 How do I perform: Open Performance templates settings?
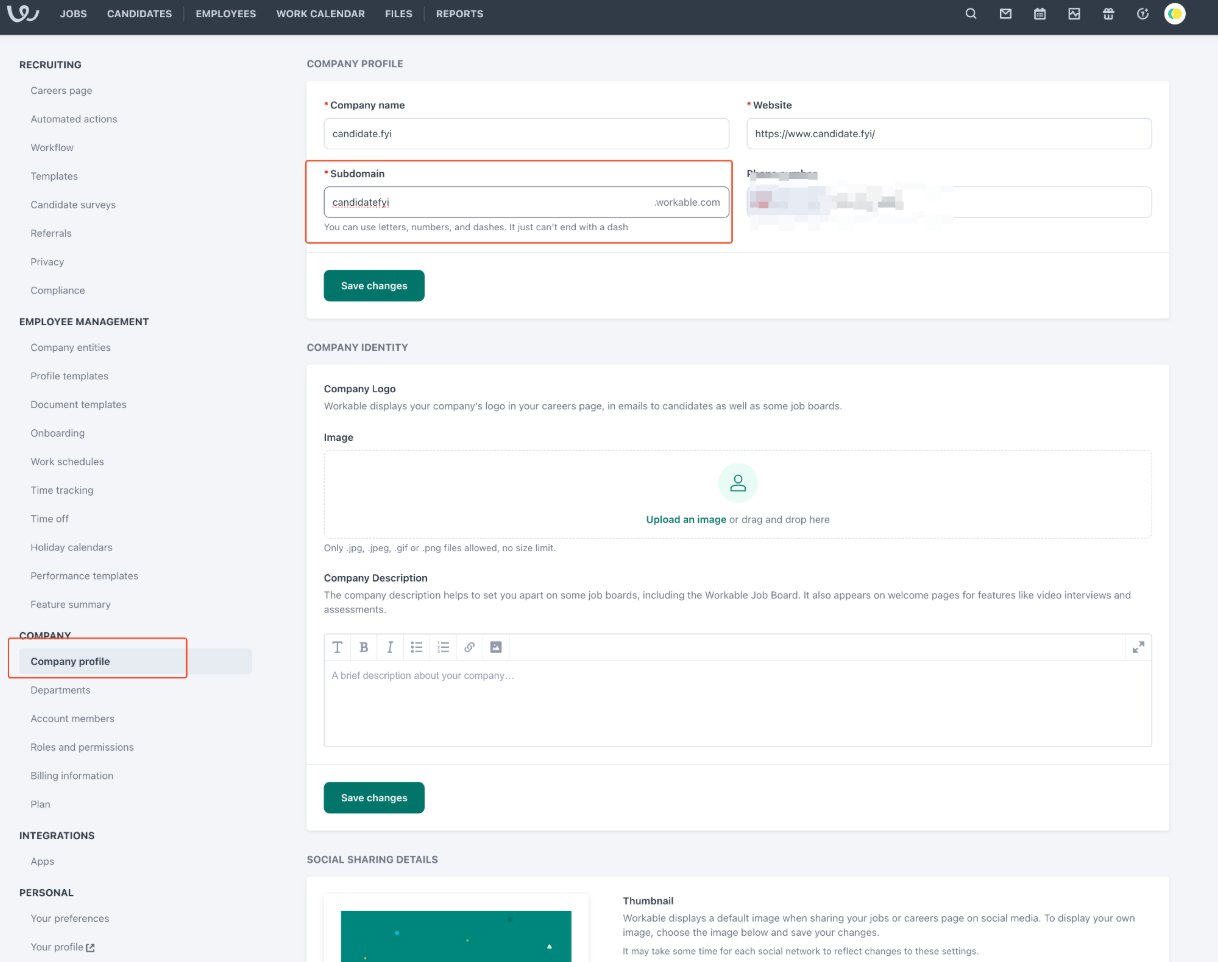tap(85, 576)
